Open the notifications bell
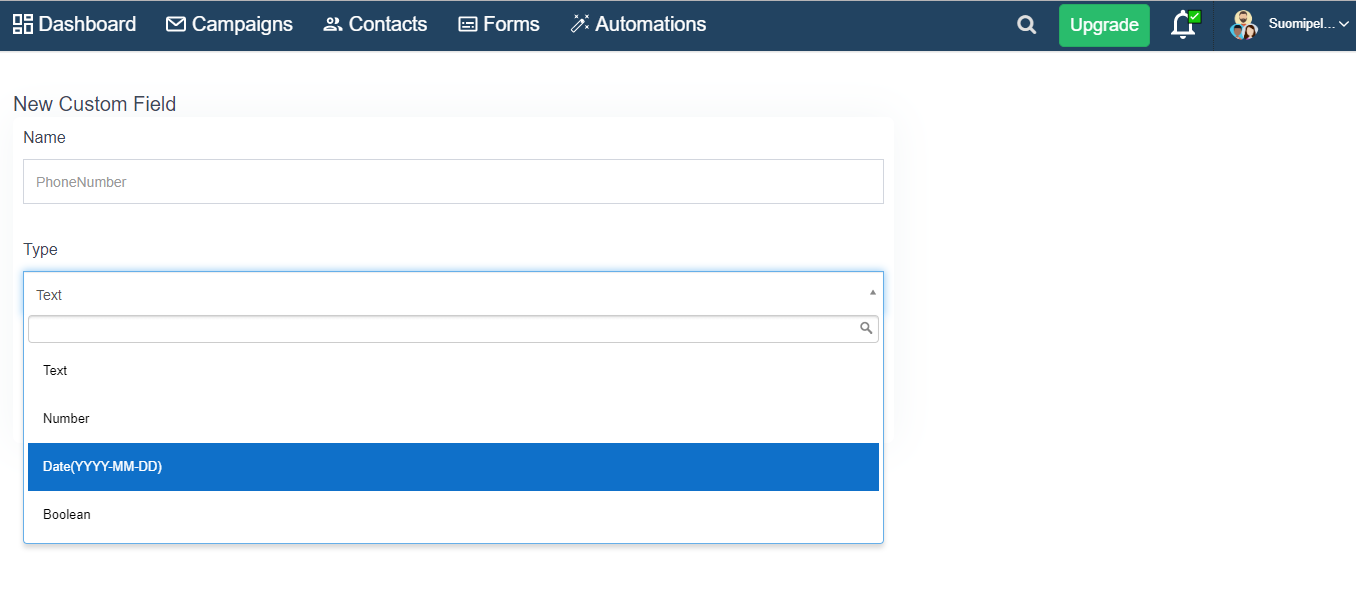 click(x=1183, y=25)
